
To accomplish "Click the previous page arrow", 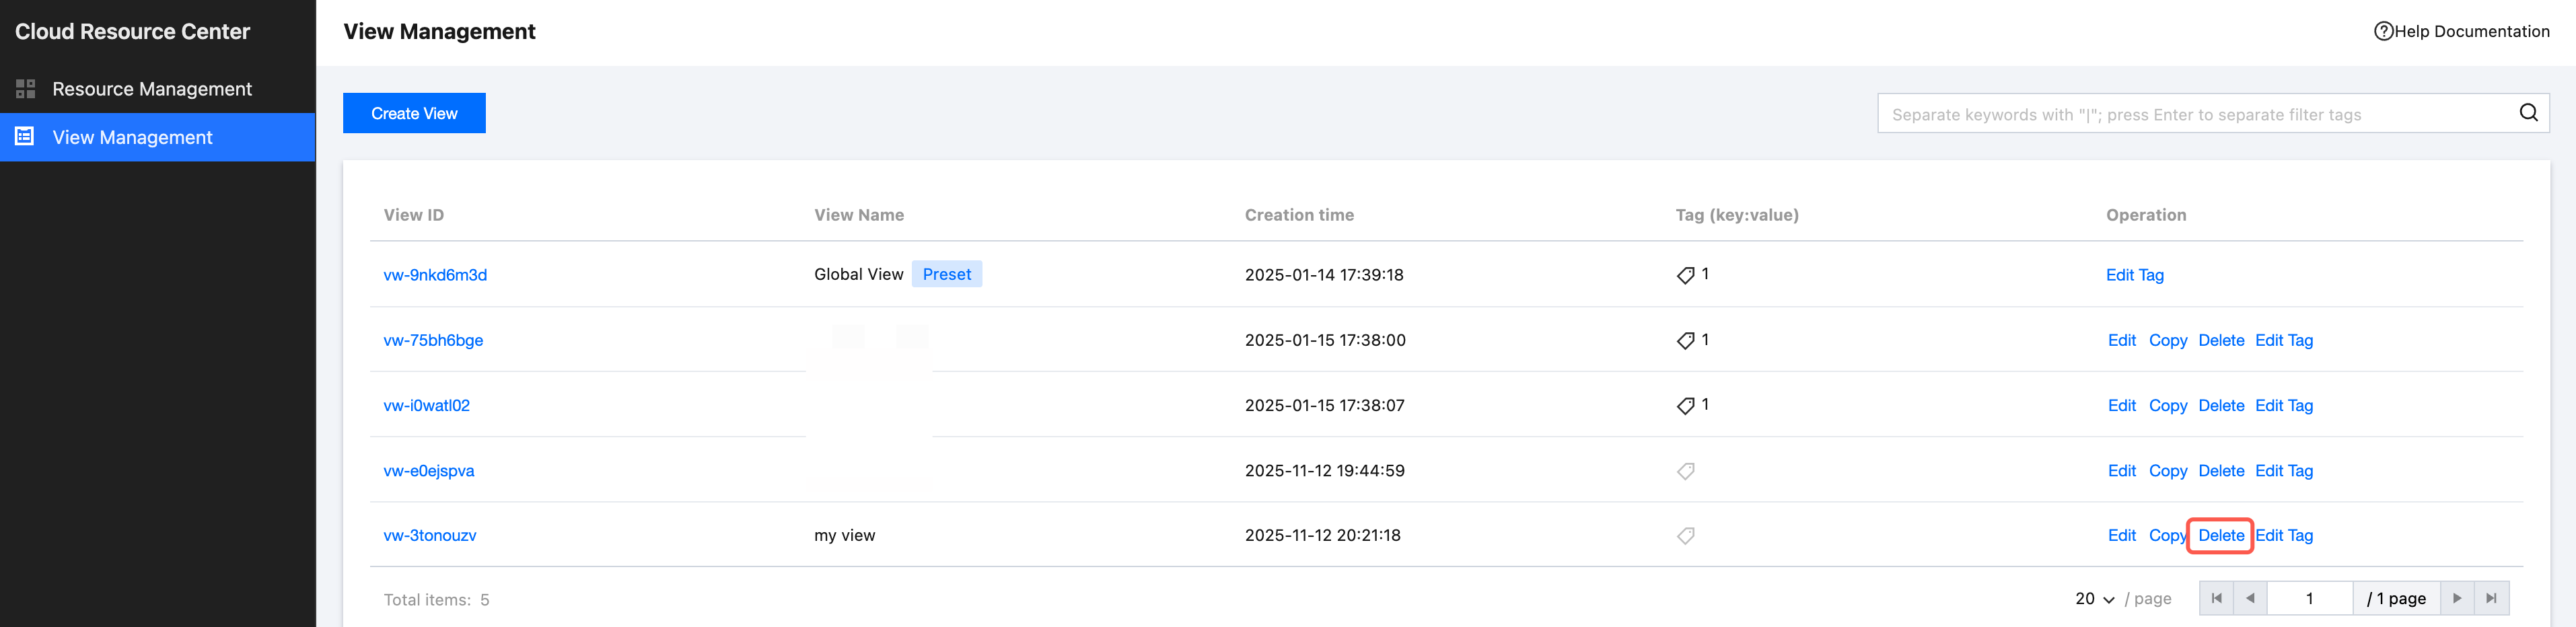I will 2250,598.
